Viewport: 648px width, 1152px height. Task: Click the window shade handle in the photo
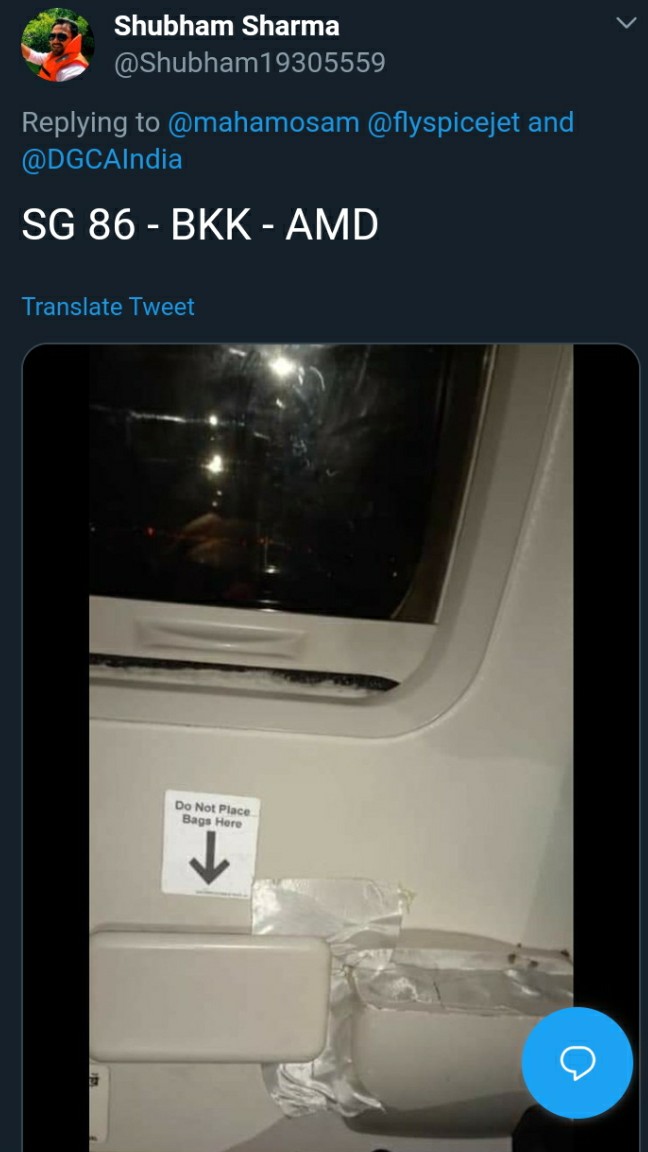click(220, 636)
